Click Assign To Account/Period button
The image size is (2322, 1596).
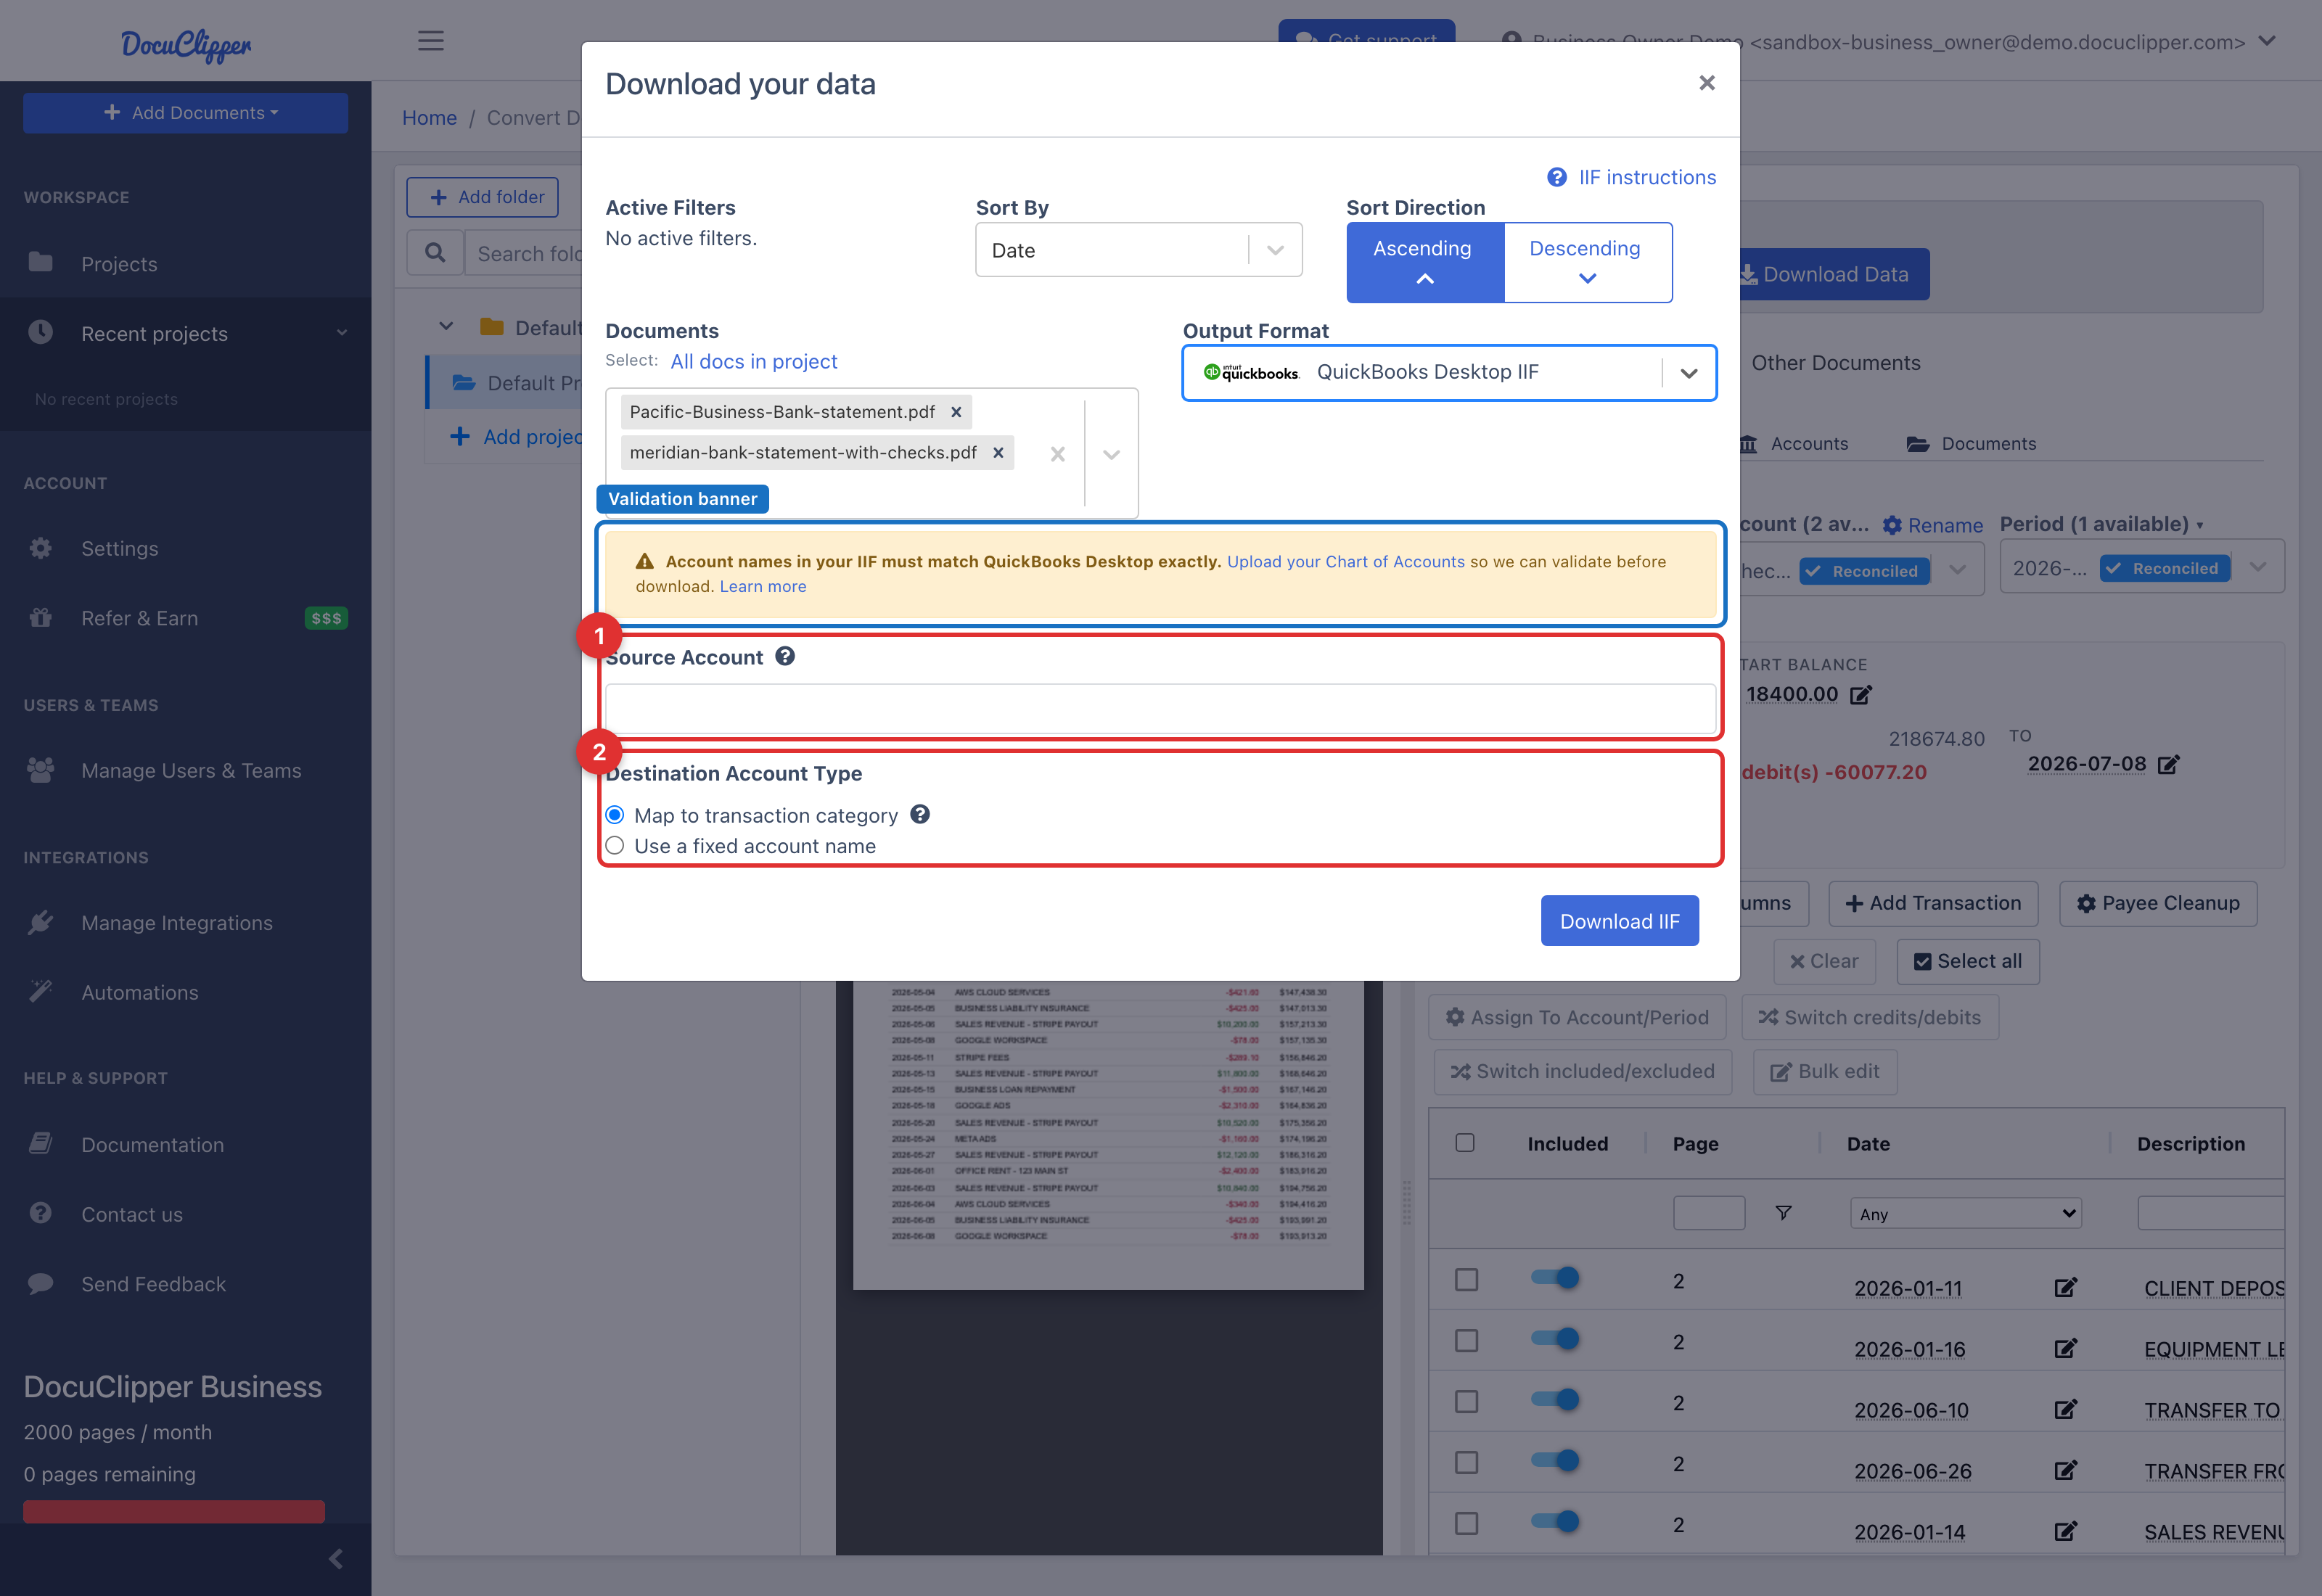point(1577,1017)
